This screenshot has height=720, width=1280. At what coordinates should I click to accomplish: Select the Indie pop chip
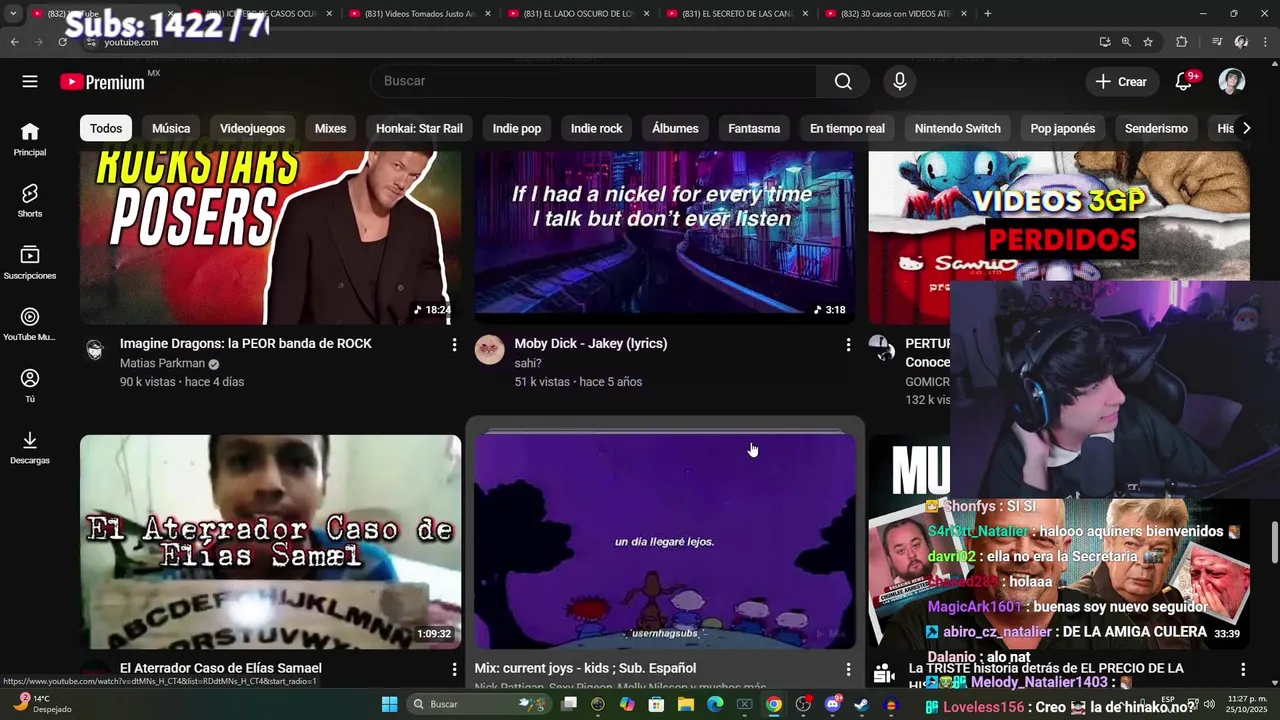pyautogui.click(x=517, y=128)
